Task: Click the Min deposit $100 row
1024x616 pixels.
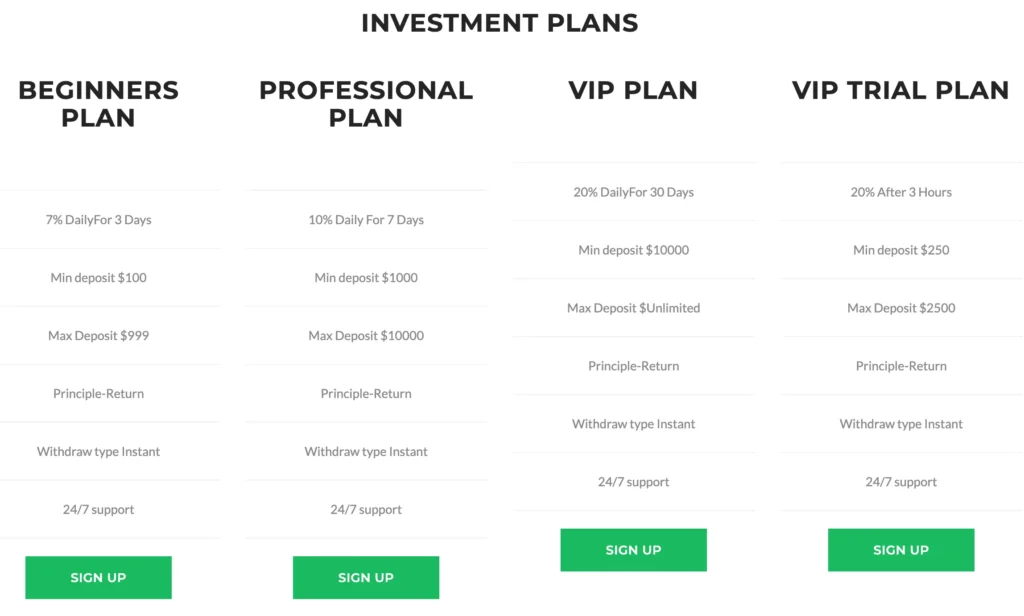Action: tap(98, 277)
